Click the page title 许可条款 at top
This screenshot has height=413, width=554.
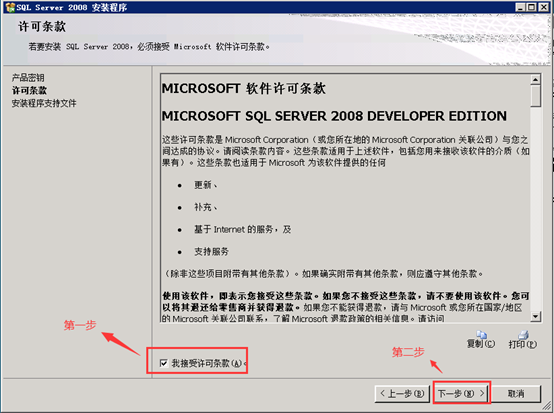(x=42, y=26)
